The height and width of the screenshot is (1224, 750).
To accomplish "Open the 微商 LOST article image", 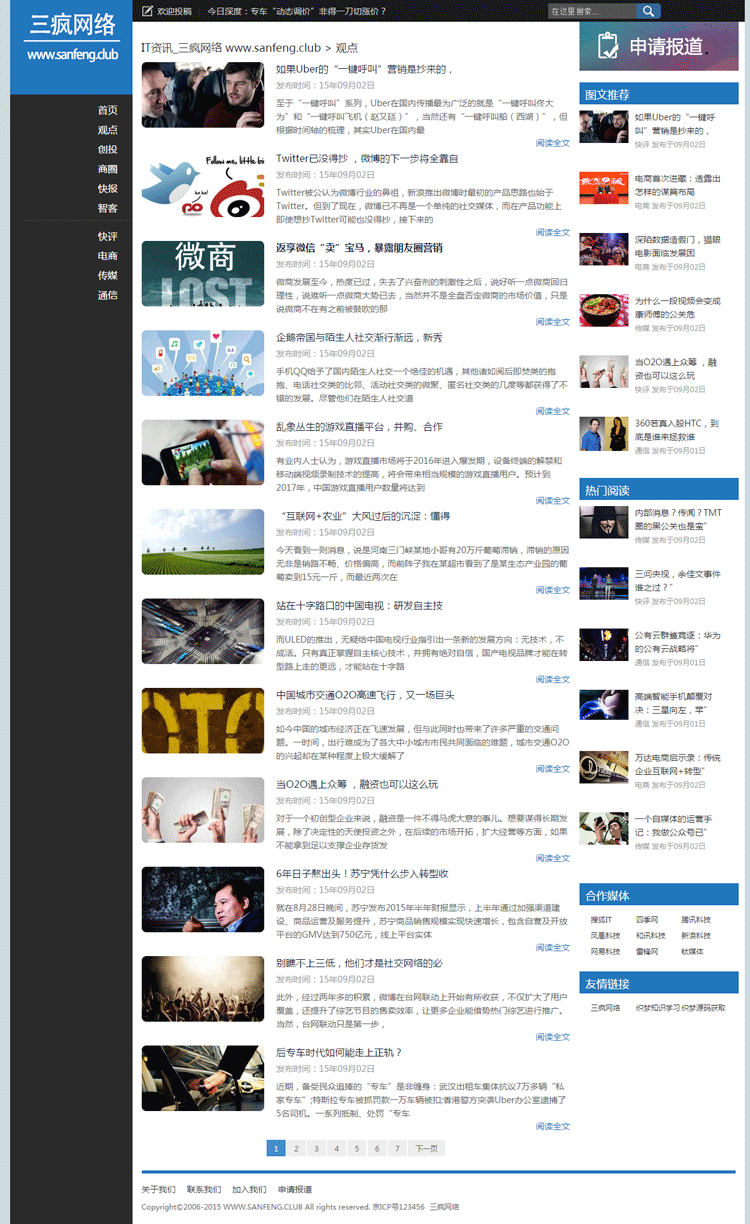I will 203,274.
